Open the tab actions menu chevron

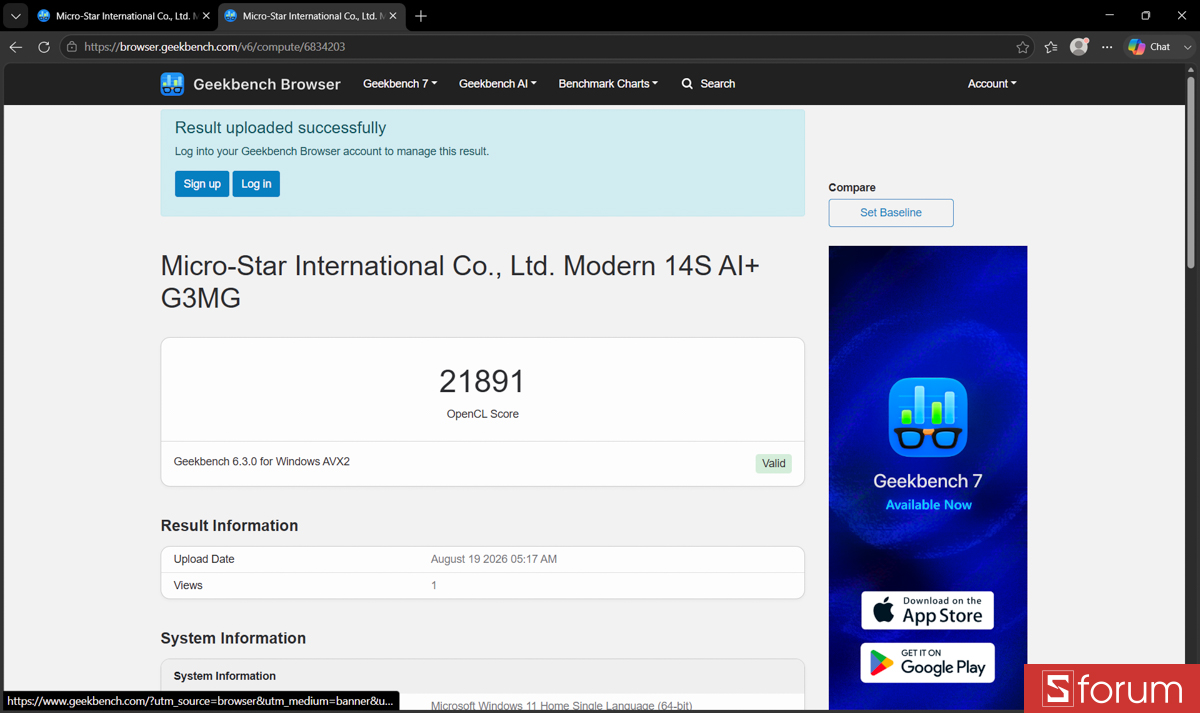tap(15, 16)
